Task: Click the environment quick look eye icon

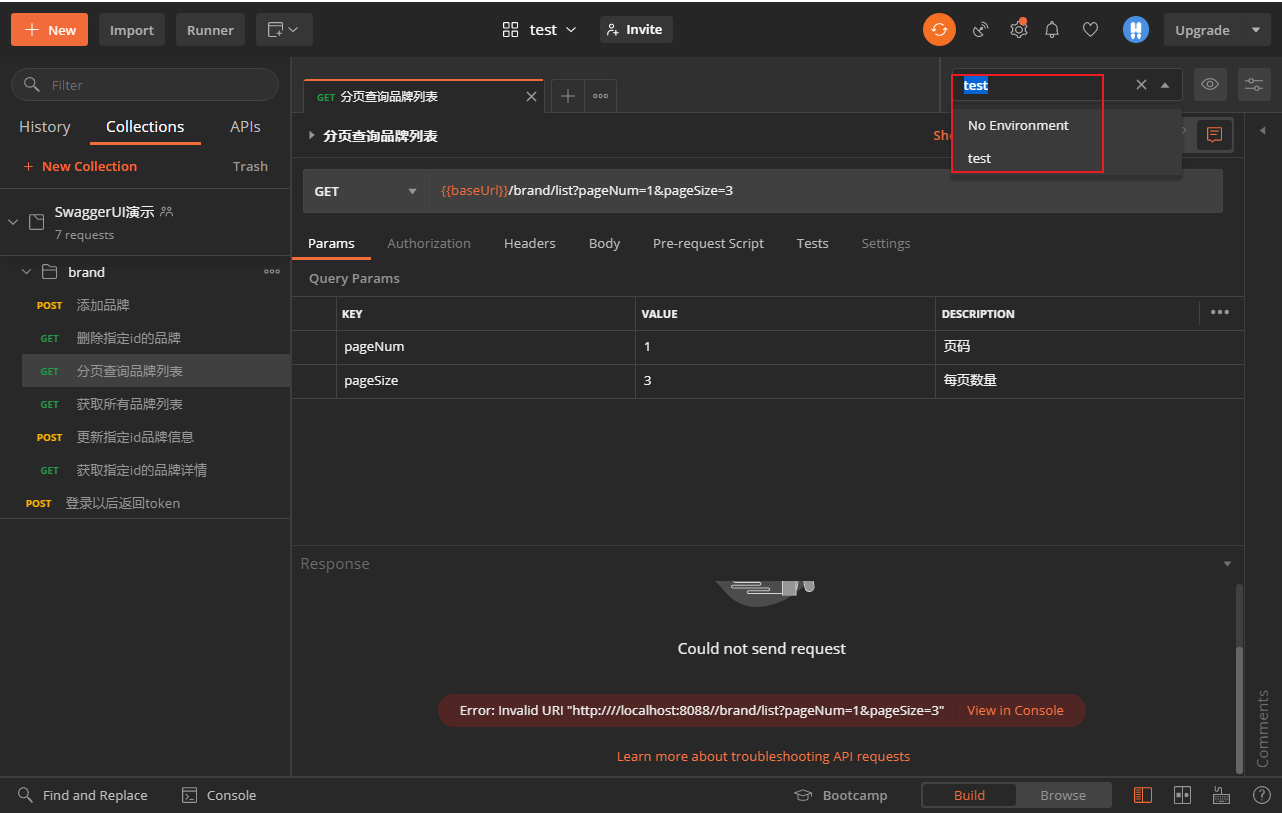Action: coord(1210,85)
